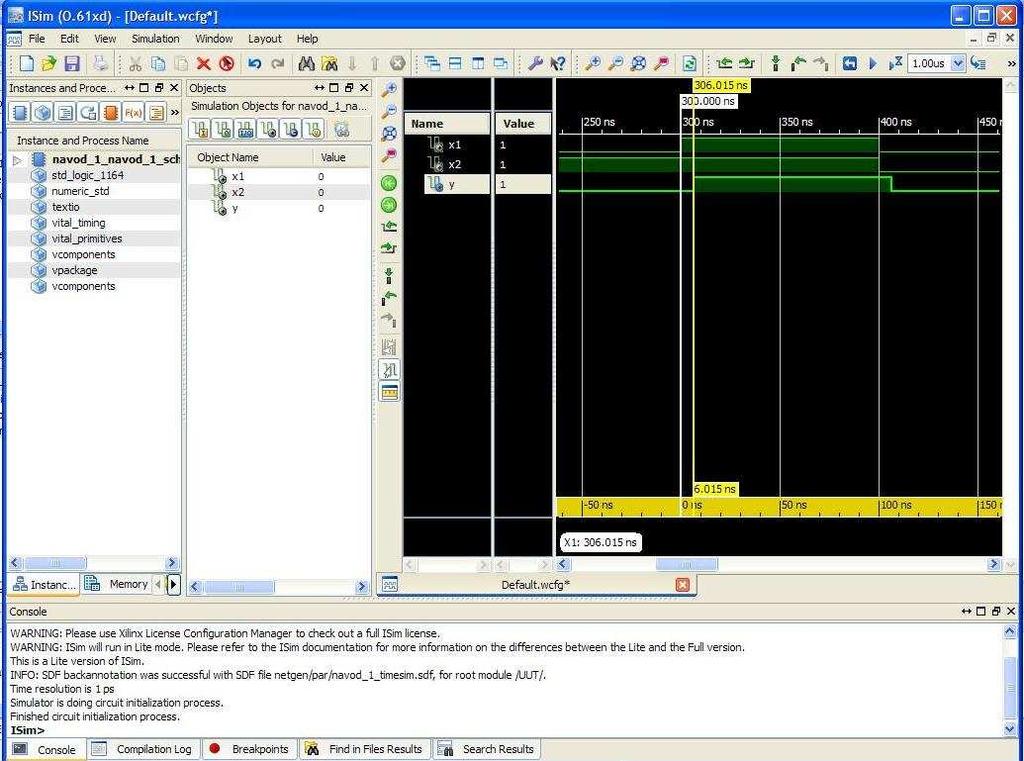This screenshot has width=1024, height=761.
Task: Toggle the floating ruler icon in side toolbar
Action: coord(389,392)
